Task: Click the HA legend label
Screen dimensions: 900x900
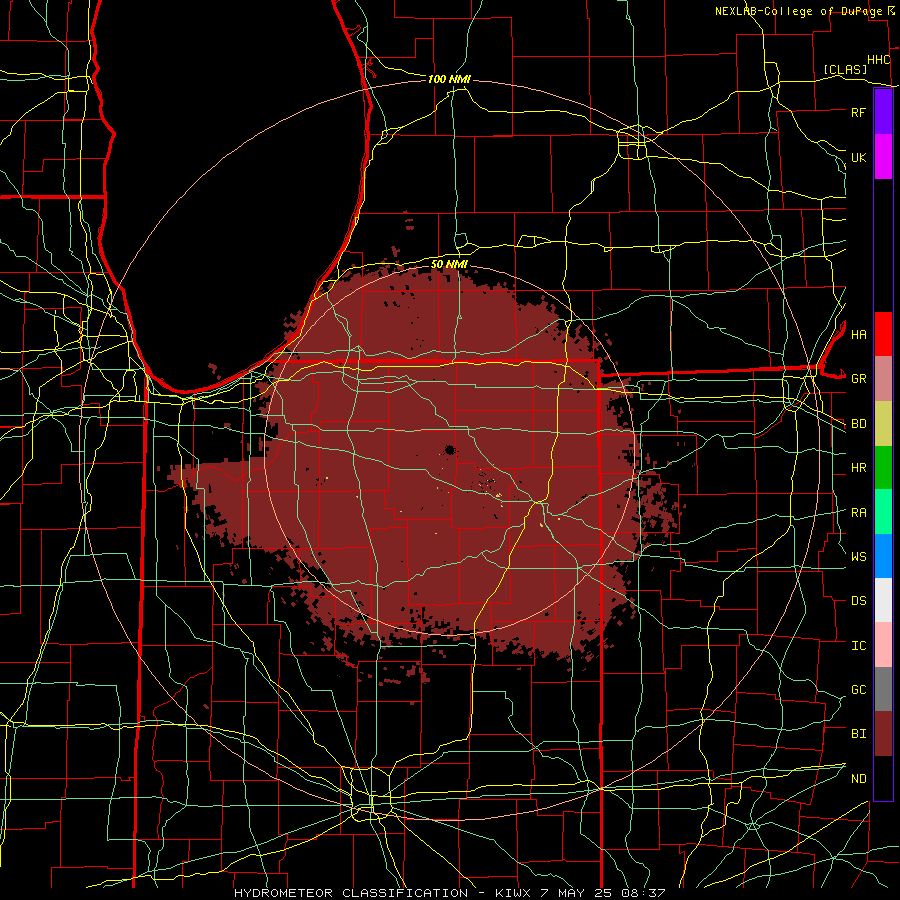Action: click(x=858, y=334)
